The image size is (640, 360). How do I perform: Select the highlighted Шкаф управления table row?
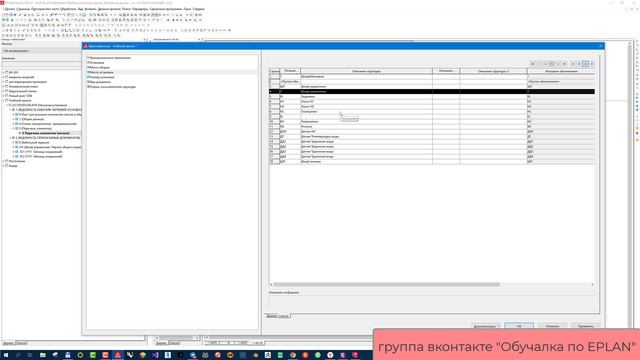[x=431, y=92]
